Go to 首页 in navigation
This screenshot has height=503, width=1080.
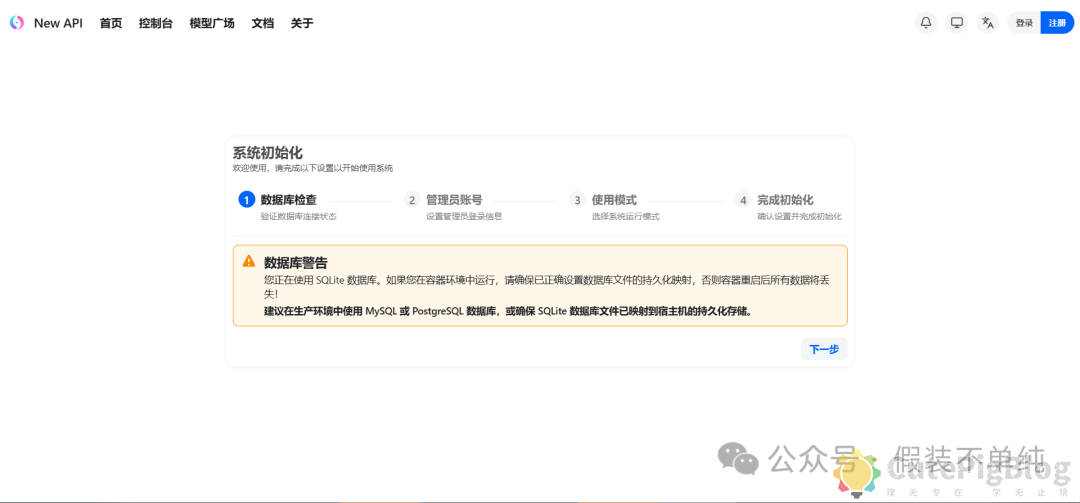pos(111,23)
